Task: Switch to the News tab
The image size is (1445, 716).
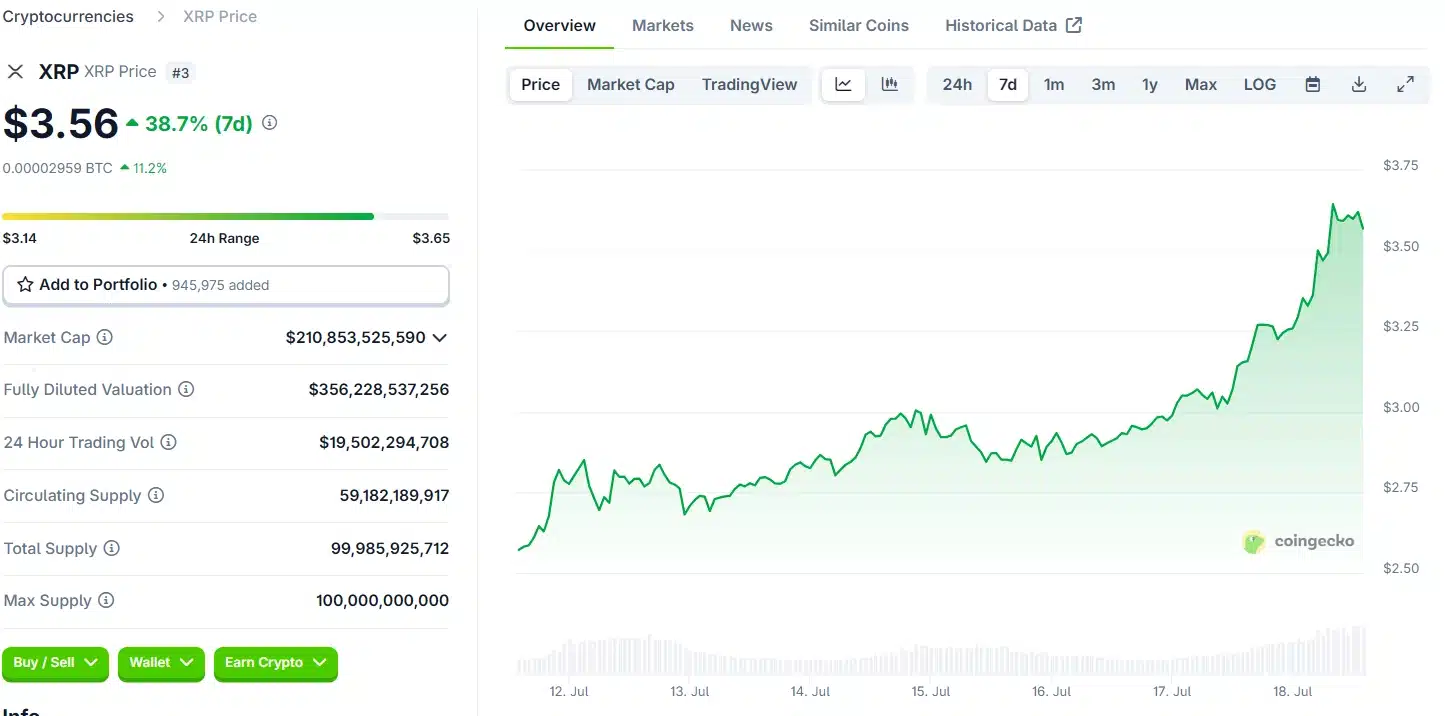Action: (751, 25)
